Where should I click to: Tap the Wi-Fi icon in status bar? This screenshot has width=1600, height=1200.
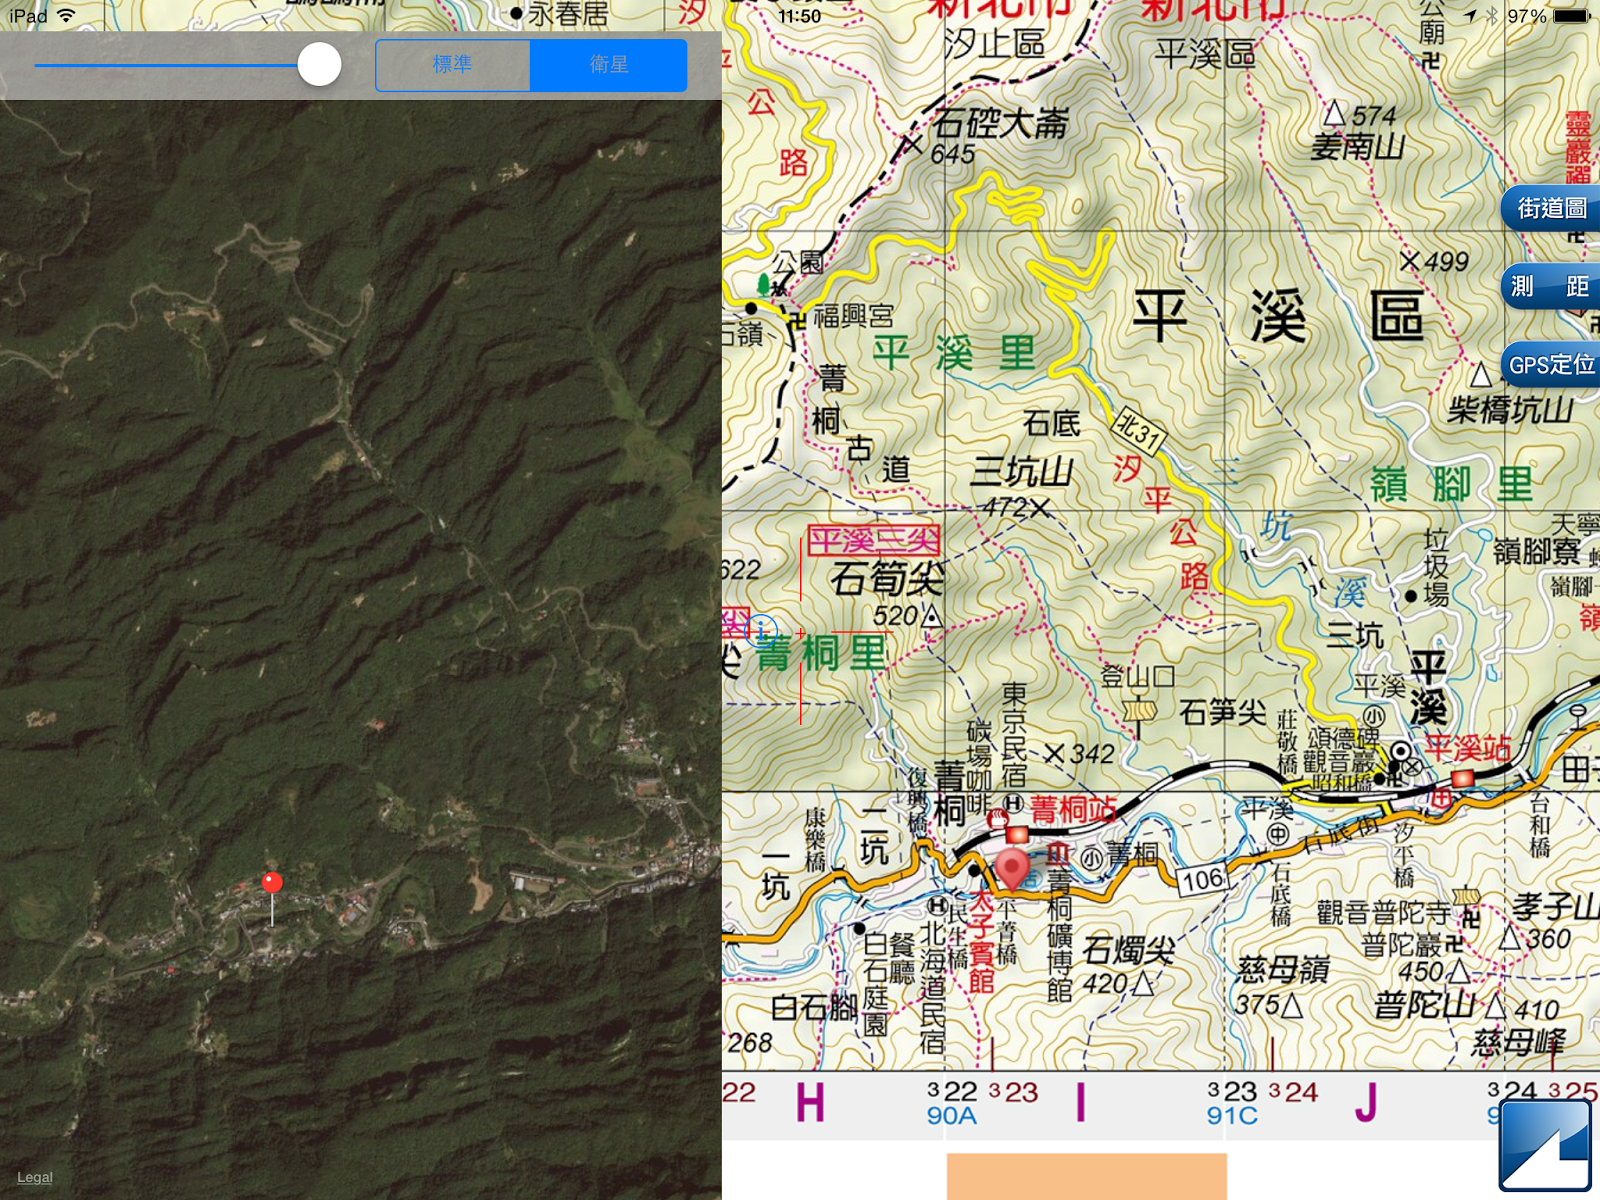pyautogui.click(x=66, y=16)
